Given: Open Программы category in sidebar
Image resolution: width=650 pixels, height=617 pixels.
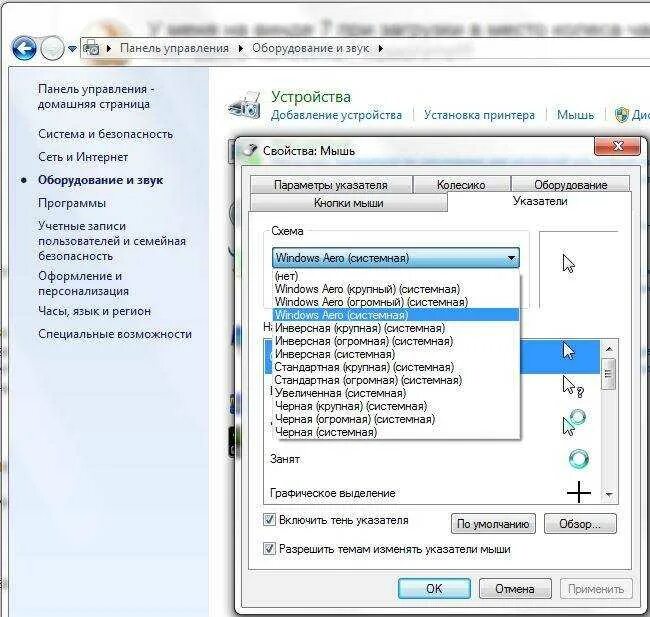Looking at the screenshot, I should click(x=72, y=203).
